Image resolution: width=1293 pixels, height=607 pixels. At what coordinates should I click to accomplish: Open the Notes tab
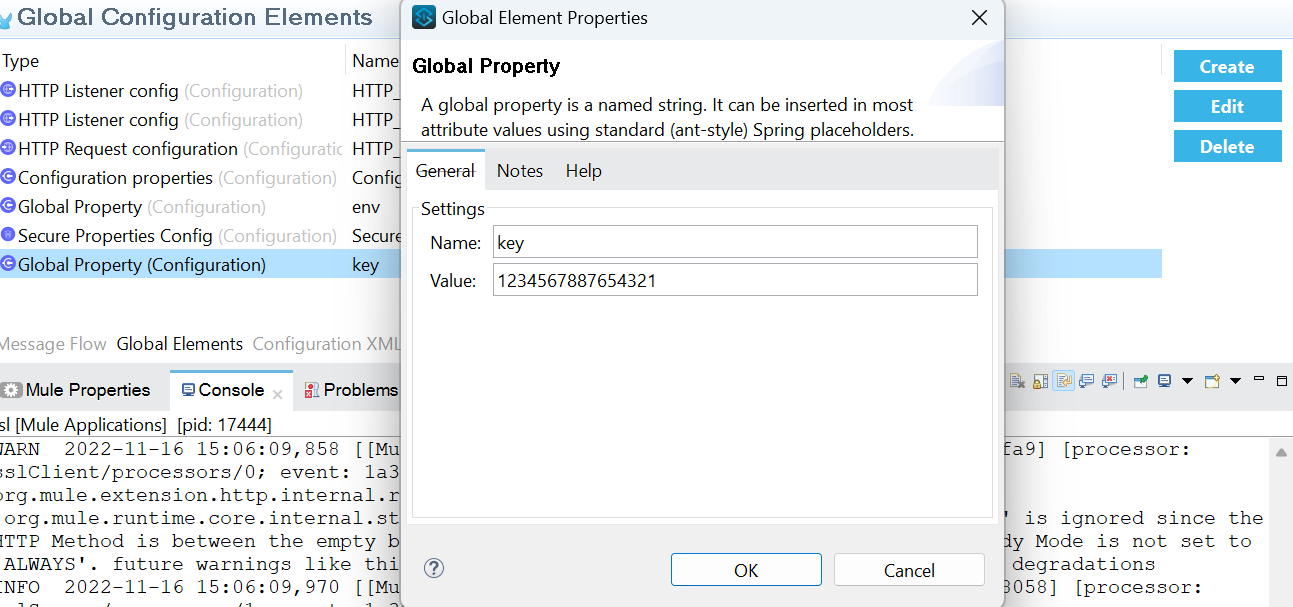click(520, 171)
